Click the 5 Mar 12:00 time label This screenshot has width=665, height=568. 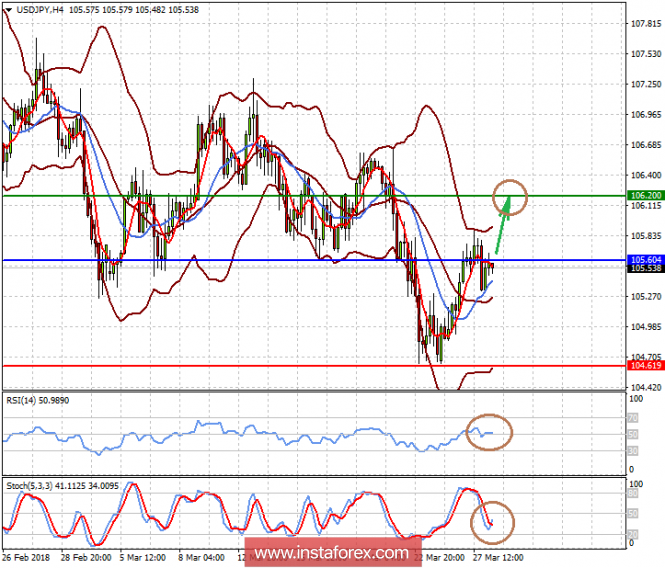[x=143, y=558]
